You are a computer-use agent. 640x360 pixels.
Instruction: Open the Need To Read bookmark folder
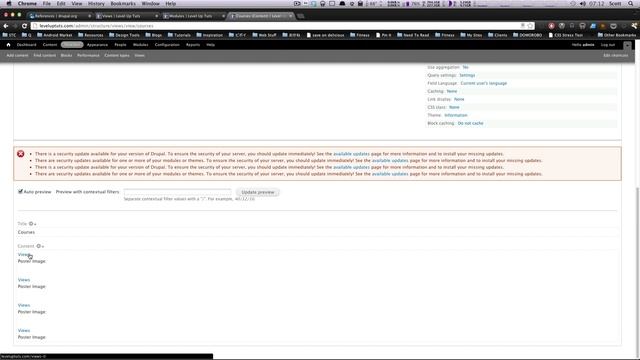413,35
